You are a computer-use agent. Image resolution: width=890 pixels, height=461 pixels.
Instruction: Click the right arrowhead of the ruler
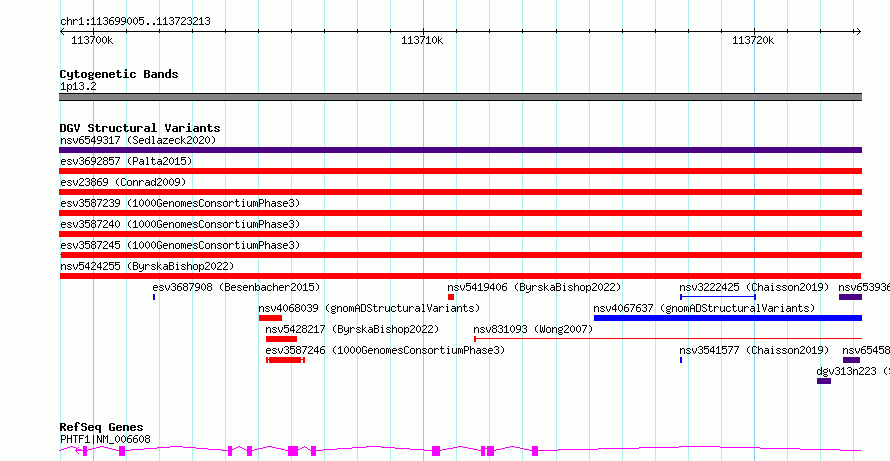(858, 32)
